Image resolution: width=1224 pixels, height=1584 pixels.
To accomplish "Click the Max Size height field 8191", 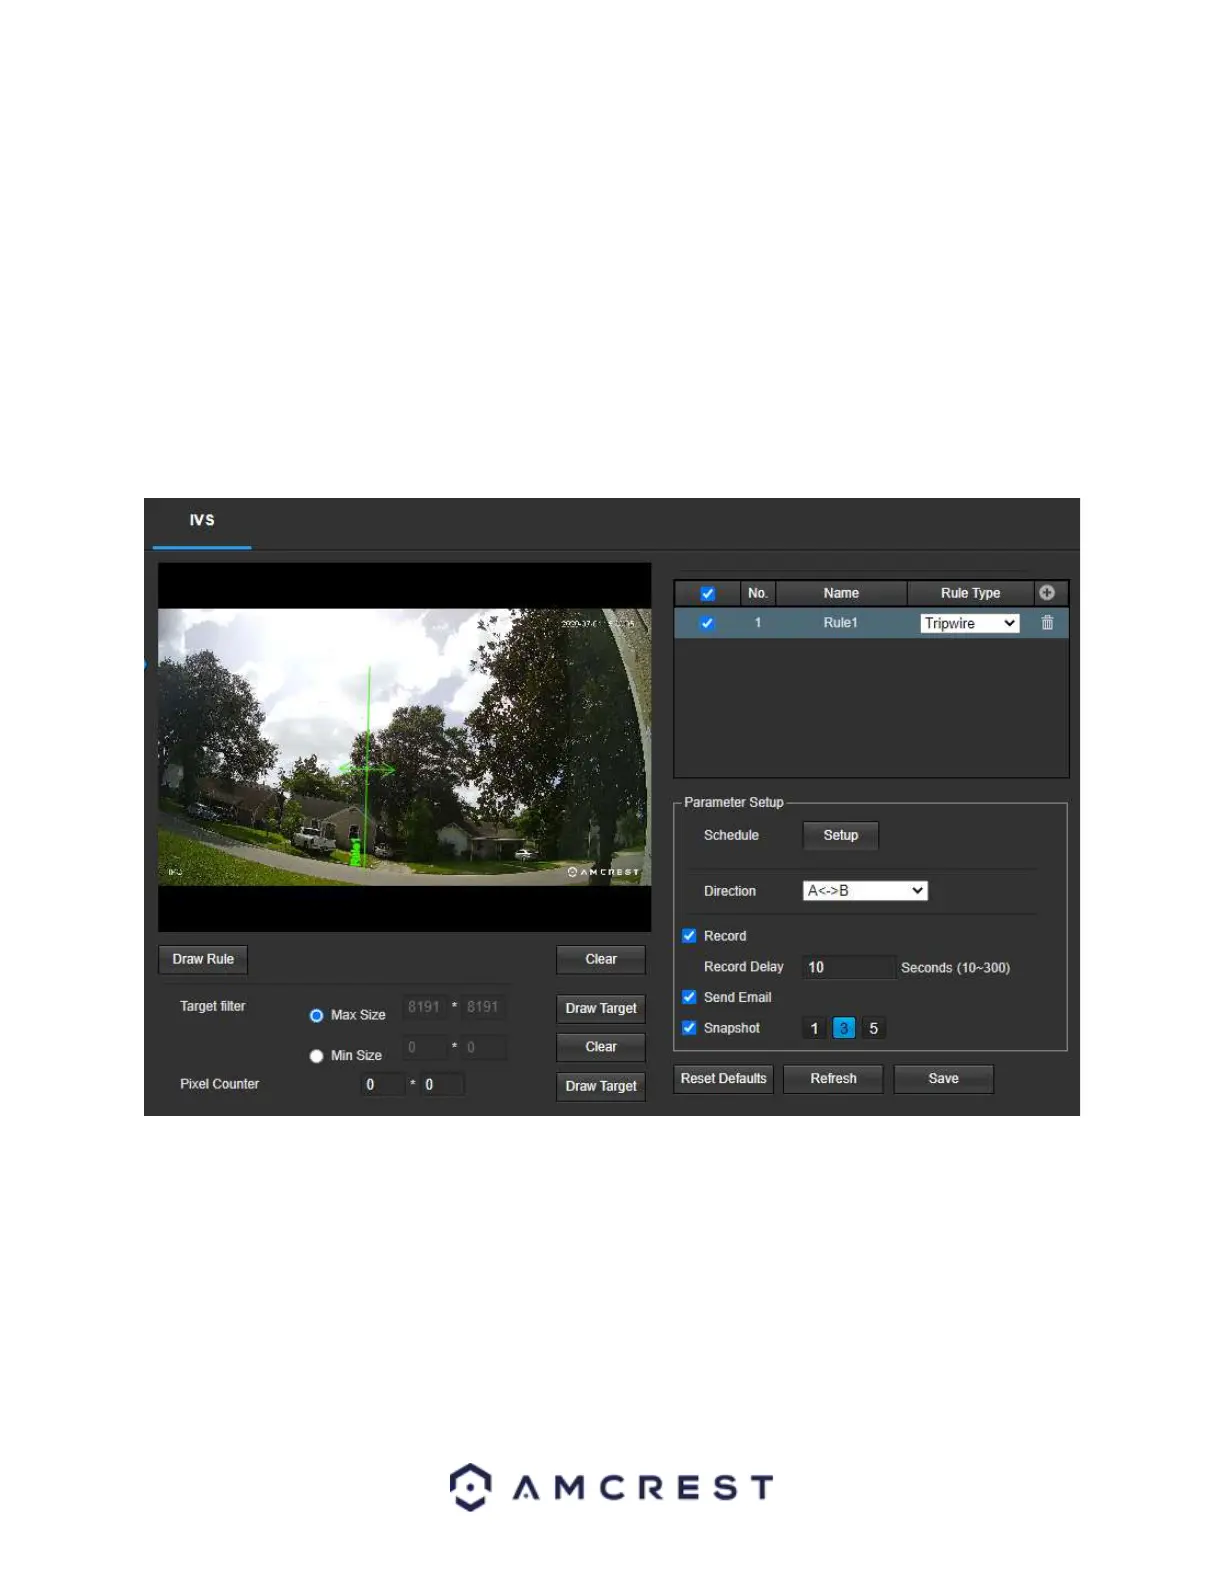I will 484,1007.
